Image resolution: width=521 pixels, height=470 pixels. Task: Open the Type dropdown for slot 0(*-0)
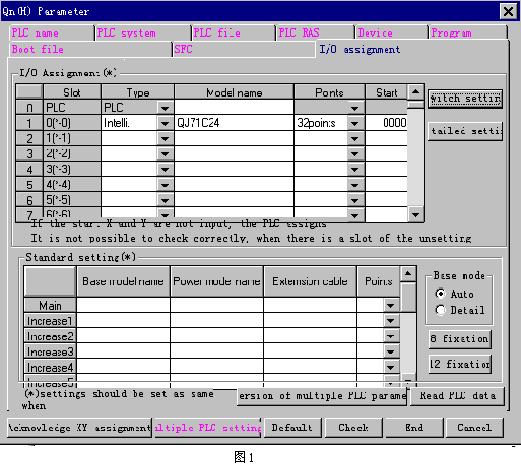point(165,123)
